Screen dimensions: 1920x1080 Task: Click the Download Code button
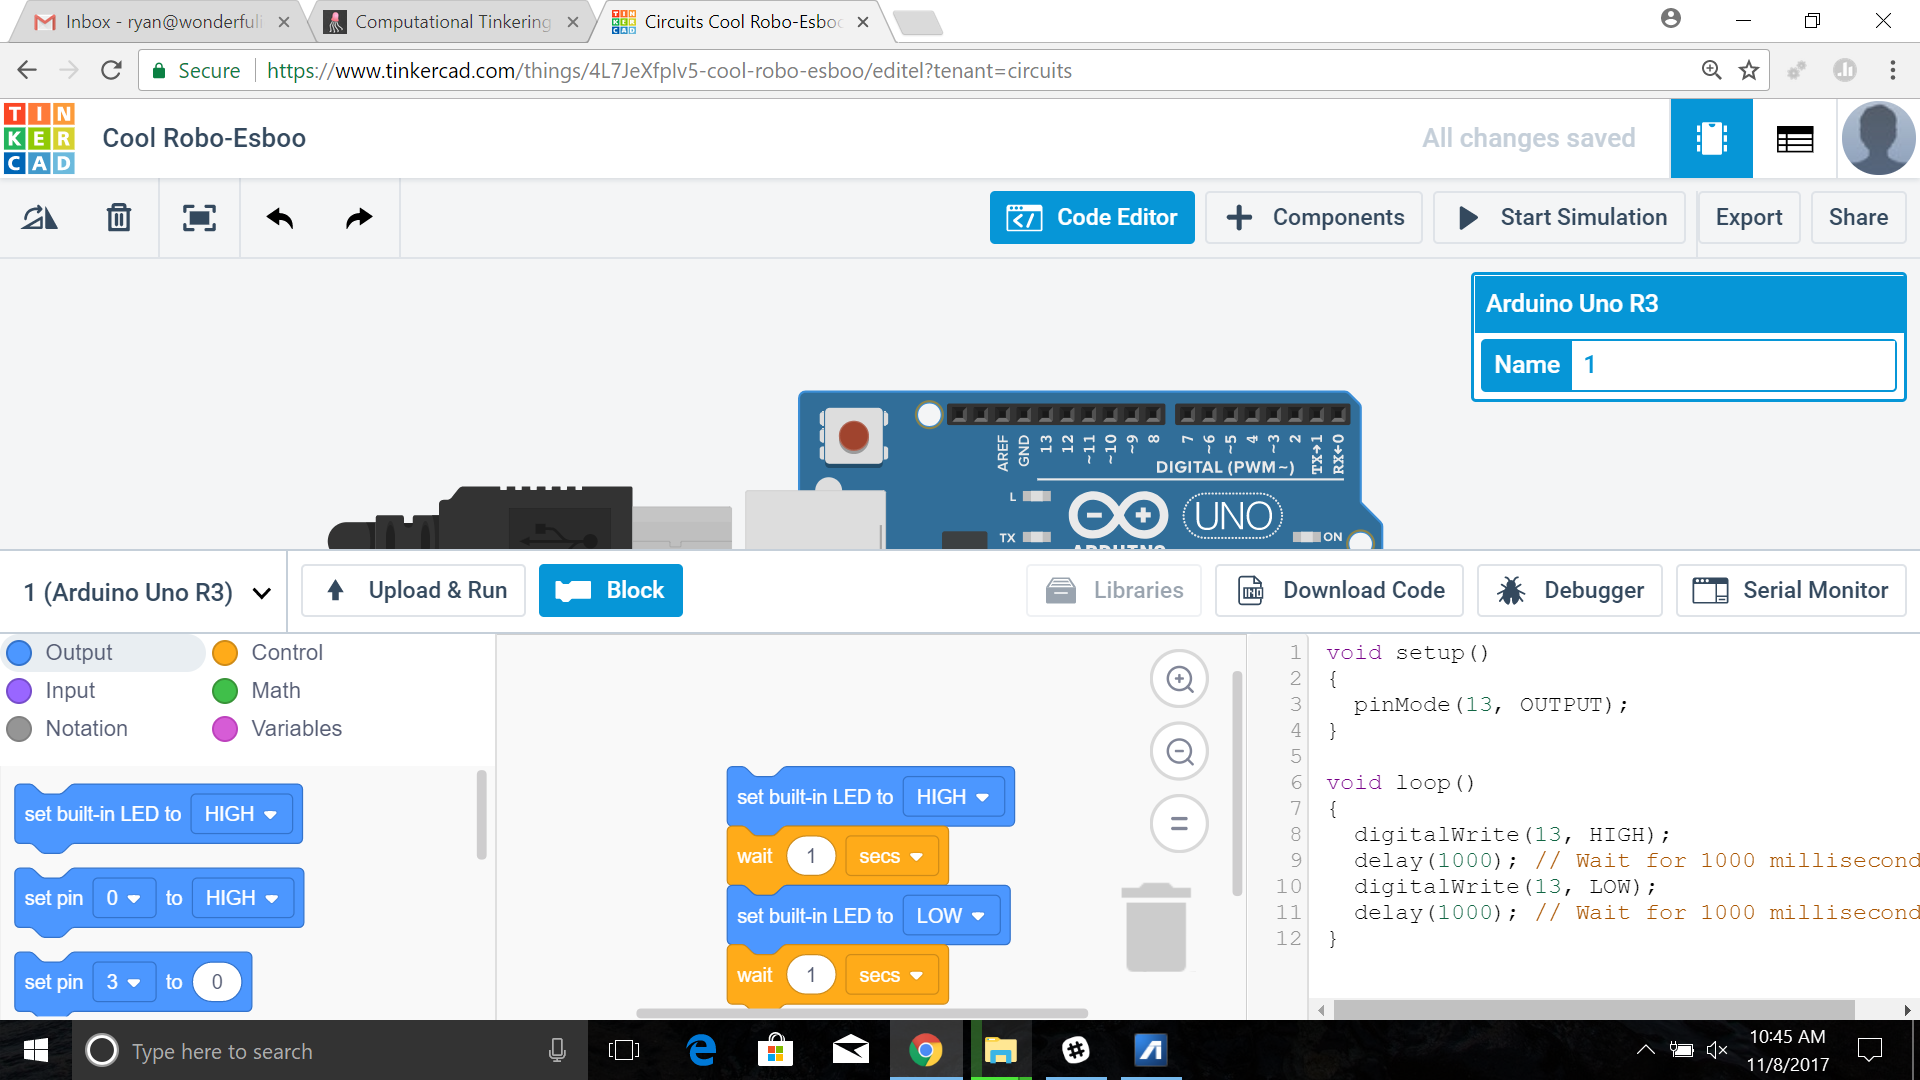click(1339, 590)
